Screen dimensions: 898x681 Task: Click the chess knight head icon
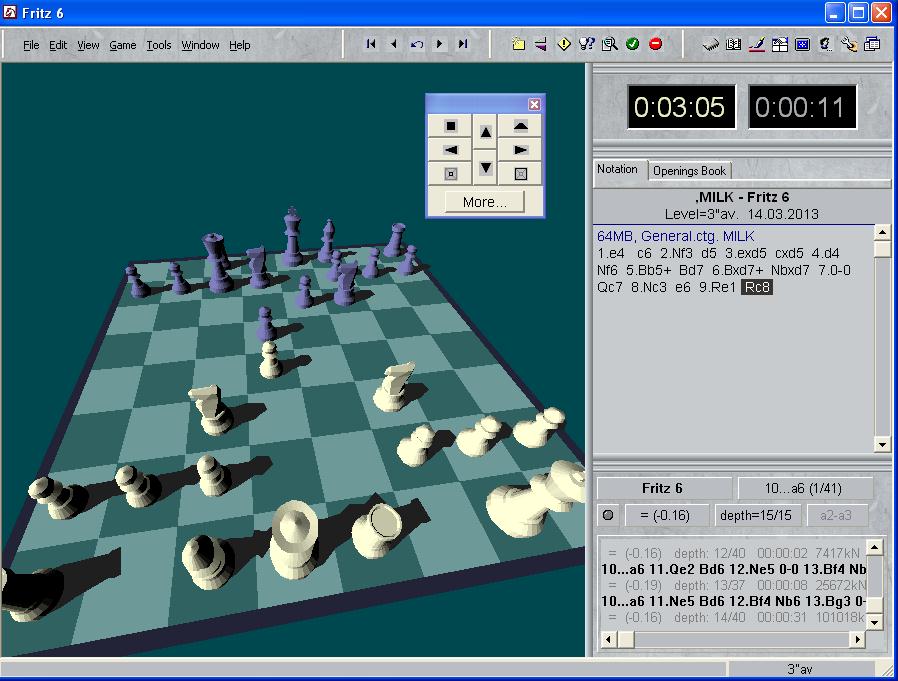tap(825, 44)
